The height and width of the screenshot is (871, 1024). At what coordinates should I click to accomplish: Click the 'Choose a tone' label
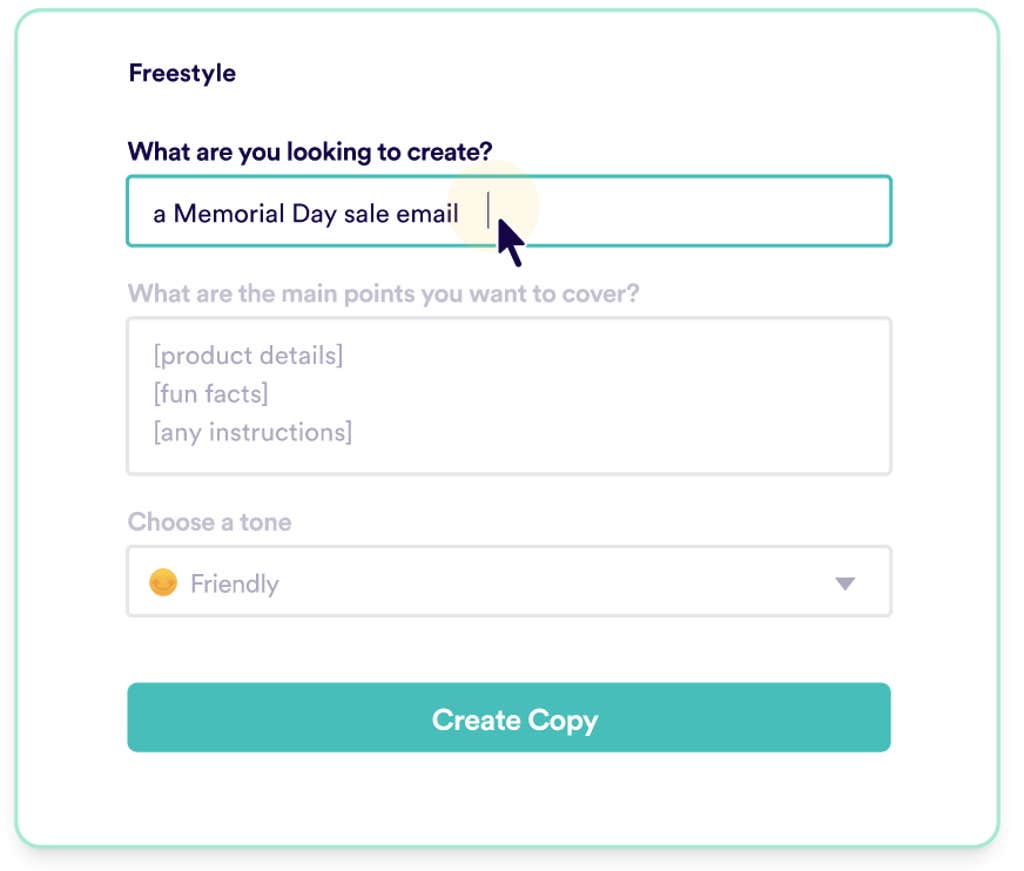[x=209, y=522]
